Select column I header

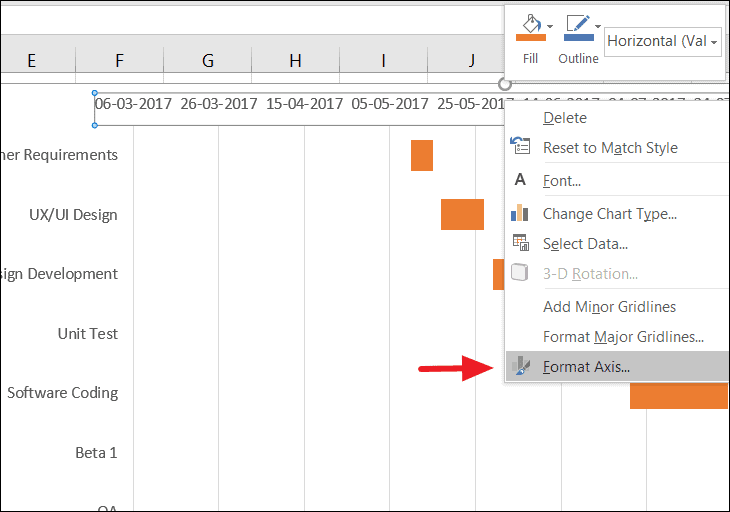tap(383, 61)
